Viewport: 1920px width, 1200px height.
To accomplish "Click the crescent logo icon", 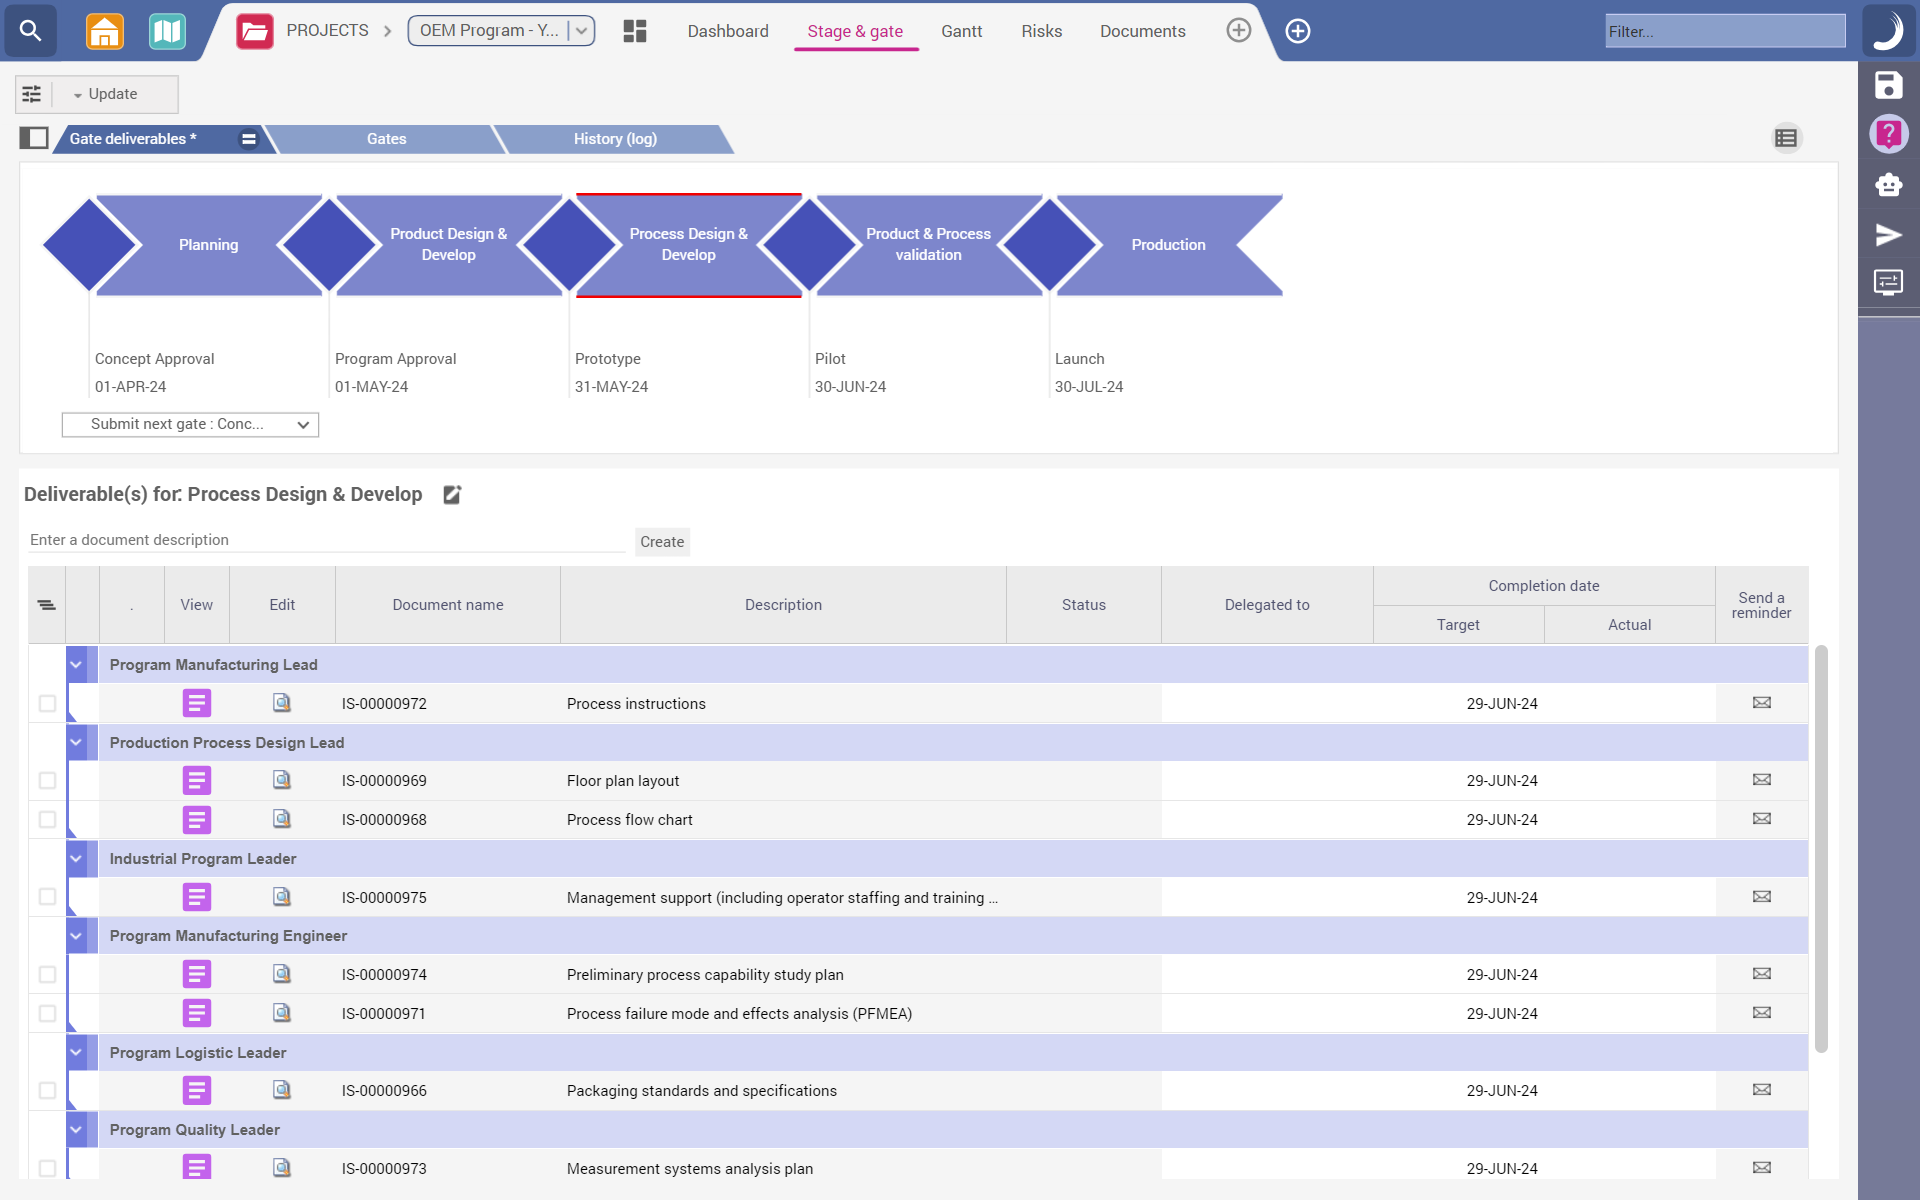I will [x=1887, y=31].
